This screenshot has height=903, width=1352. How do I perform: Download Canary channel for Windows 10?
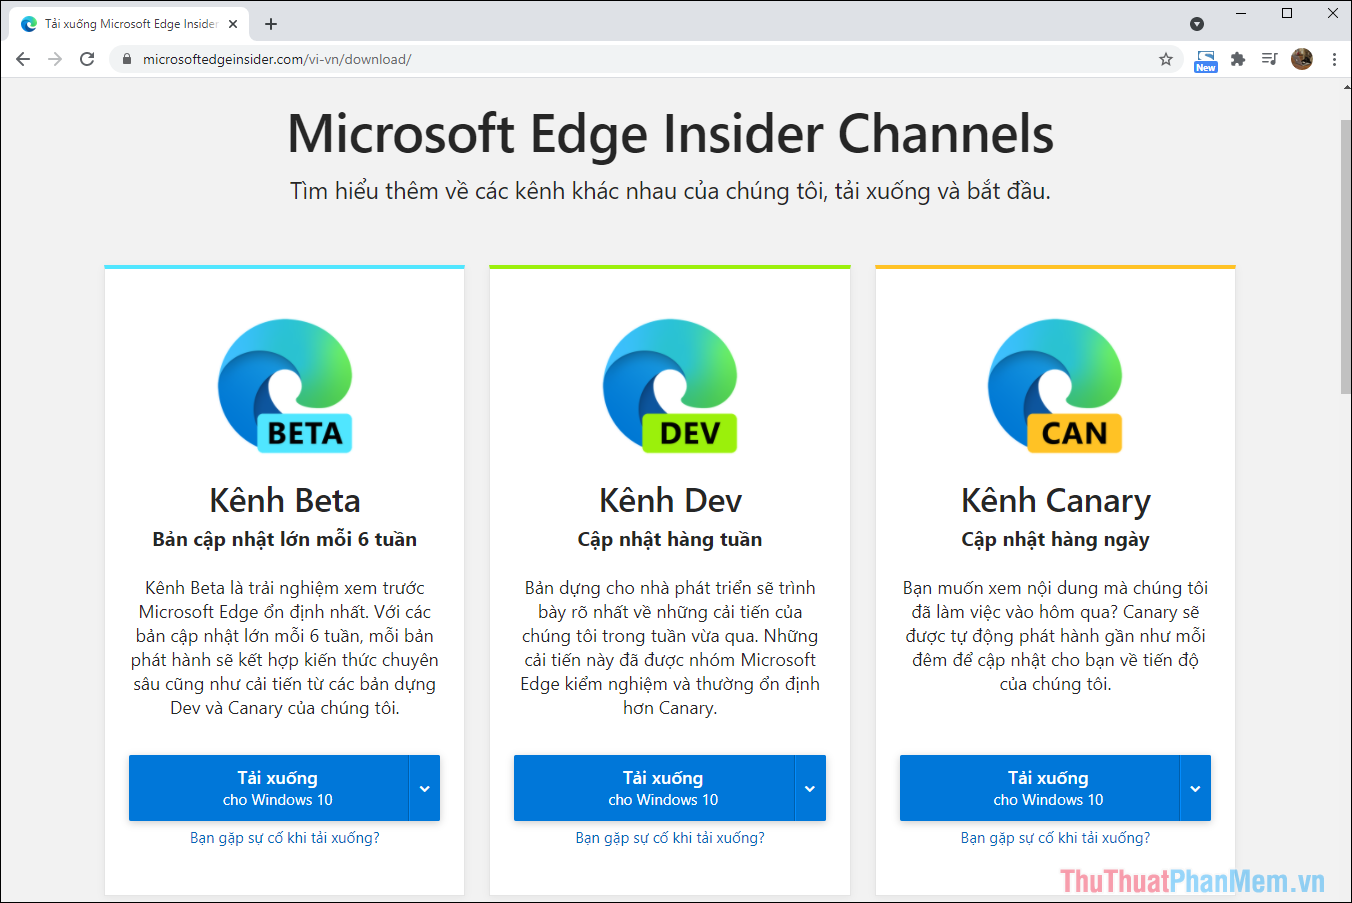[1040, 788]
